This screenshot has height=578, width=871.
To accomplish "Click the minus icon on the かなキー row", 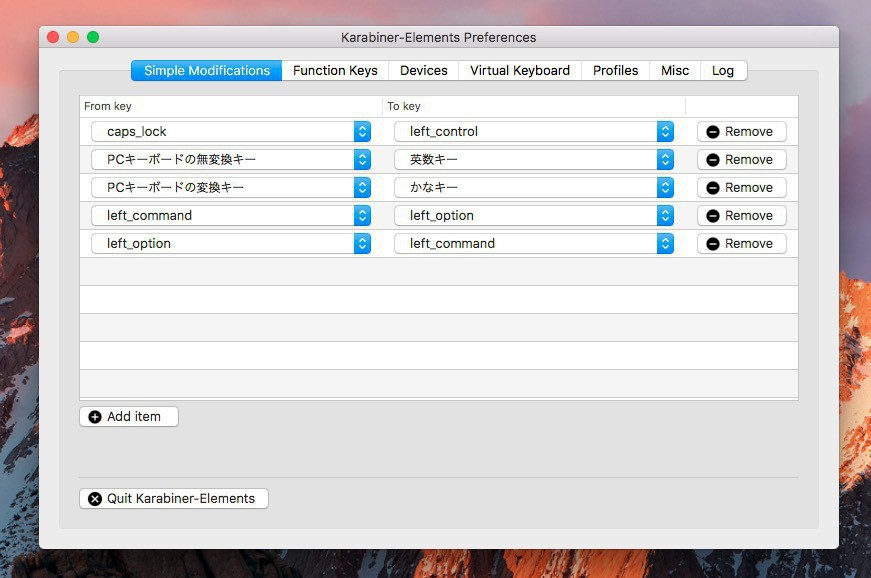I will pos(713,188).
